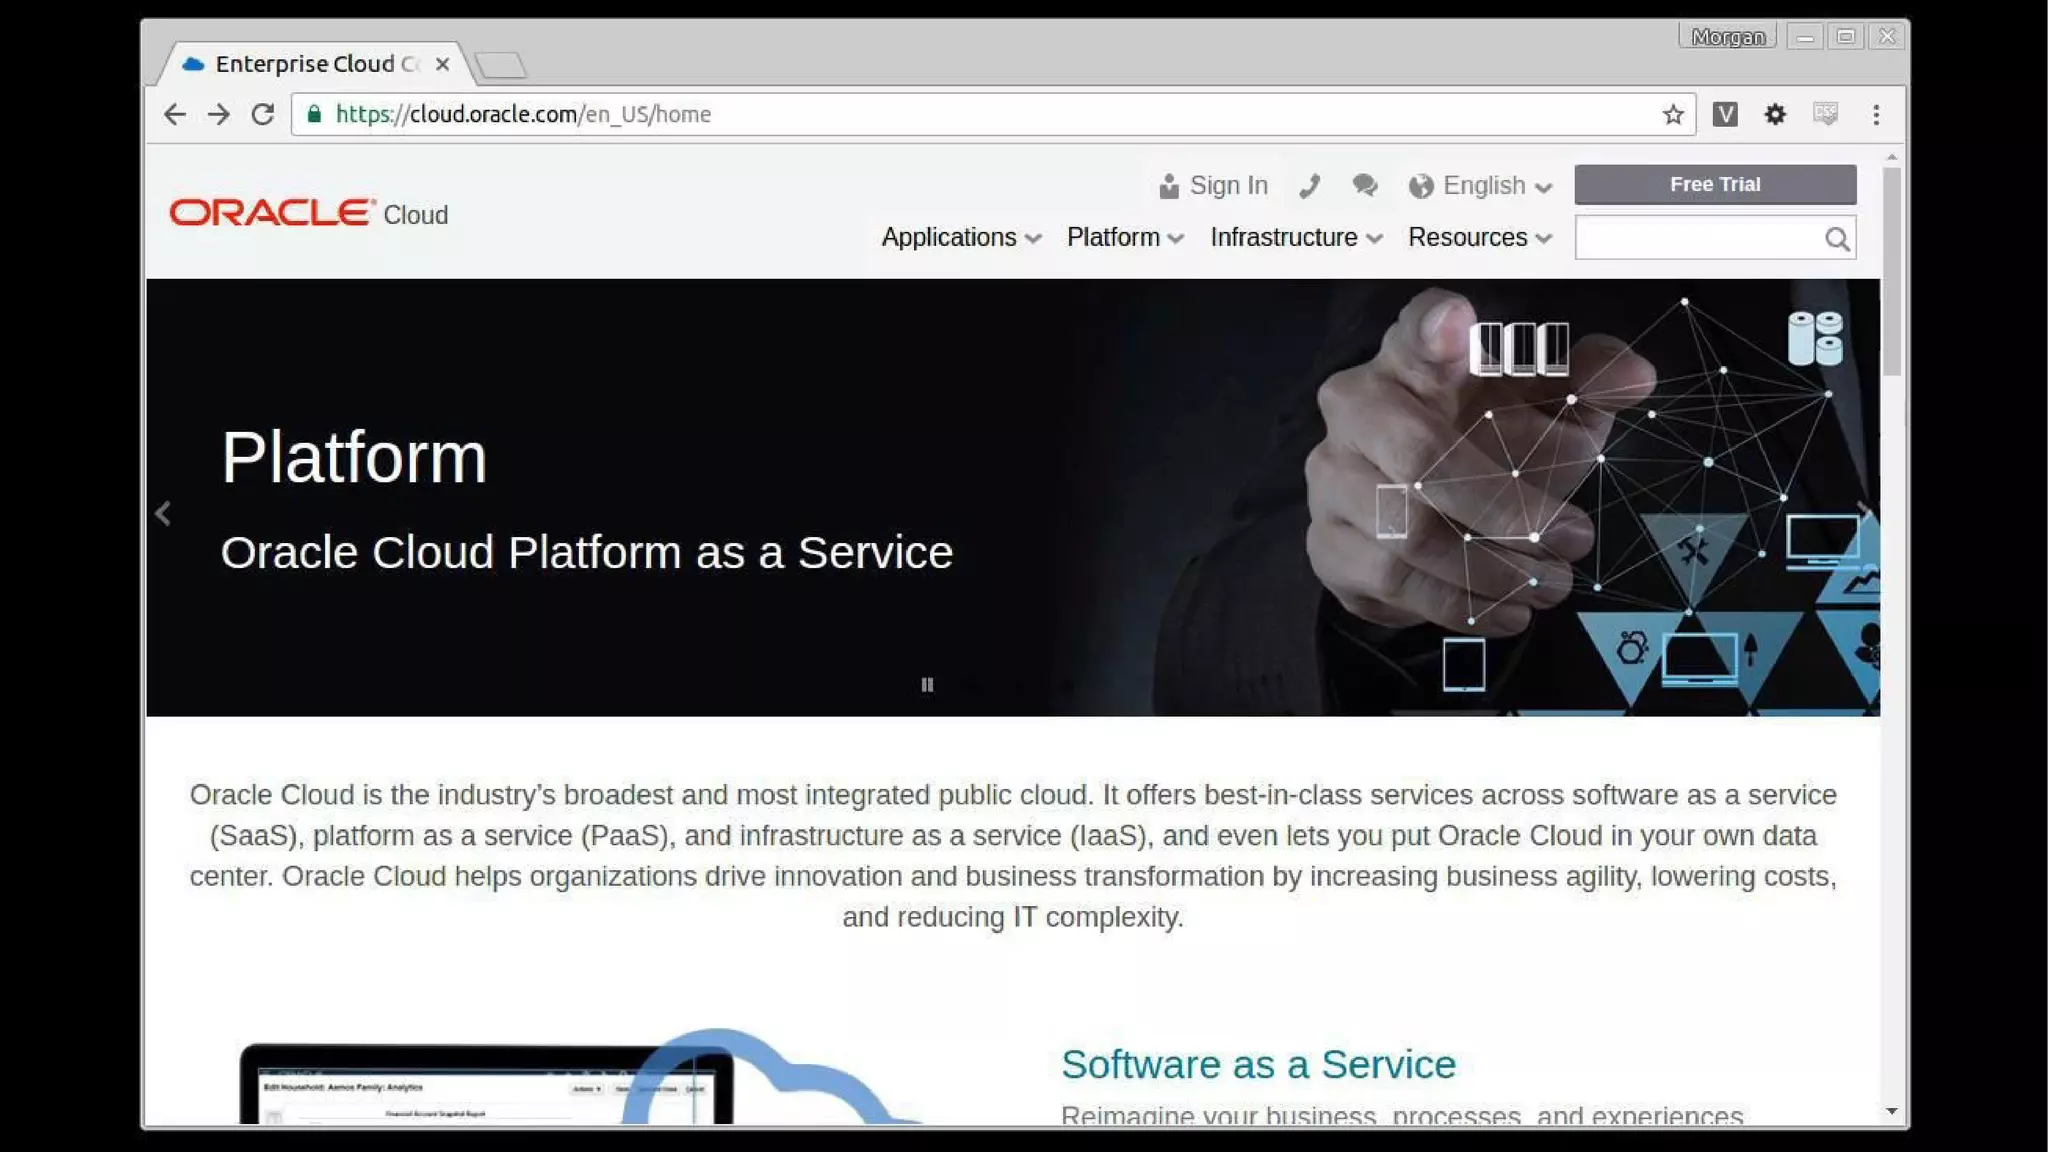
Task: Expand the Infrastructure menu
Action: point(1296,238)
